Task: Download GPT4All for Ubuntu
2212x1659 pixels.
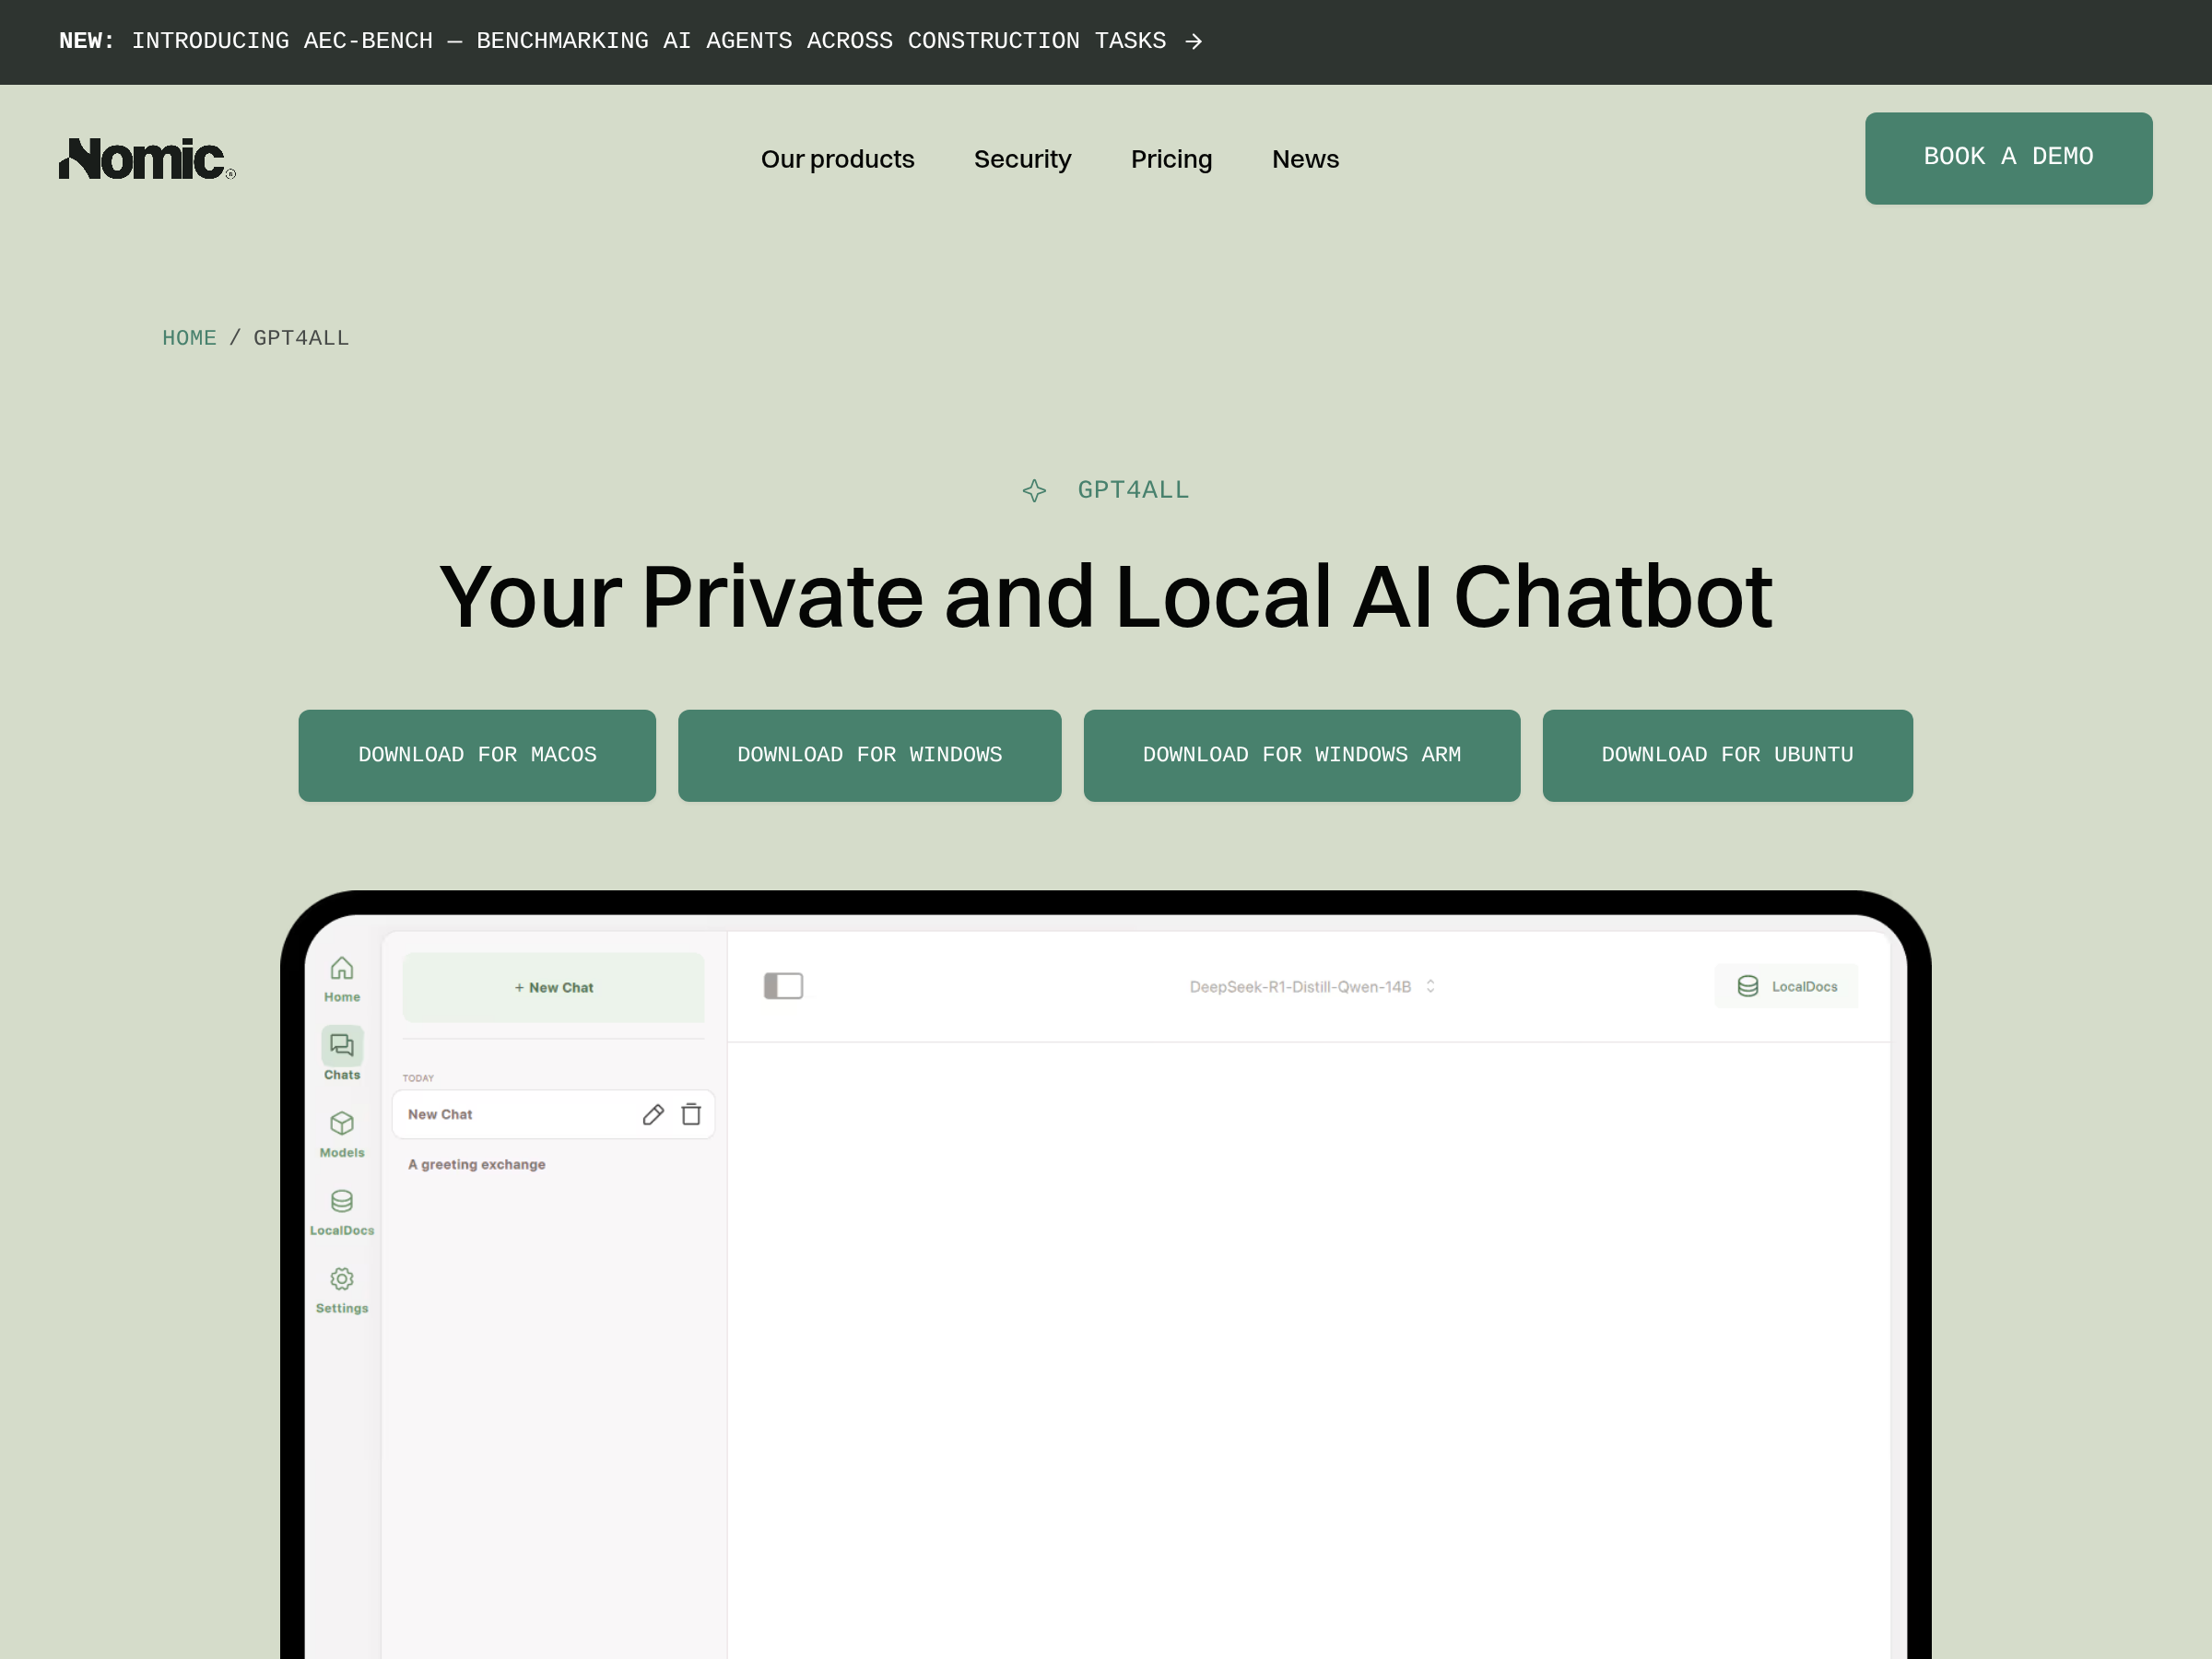Action: [1727, 755]
